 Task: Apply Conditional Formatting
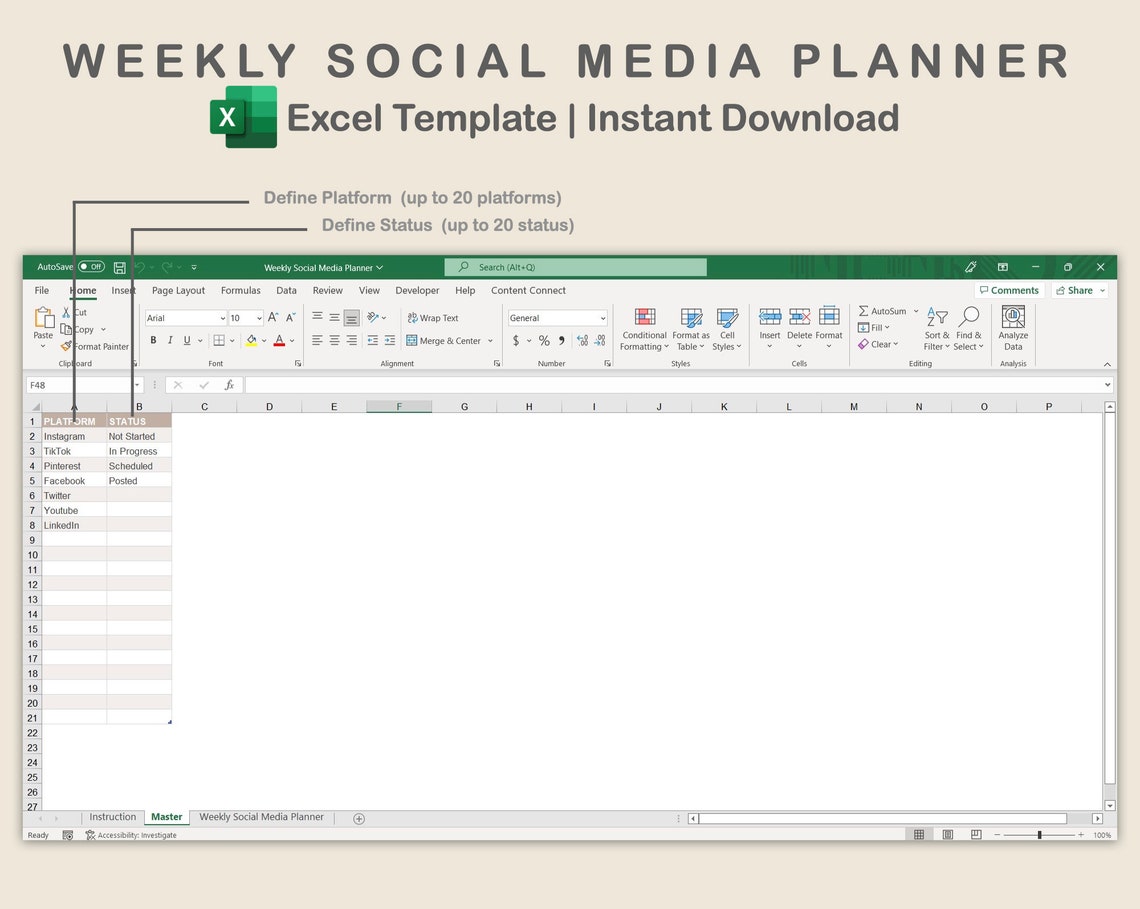[x=643, y=328]
